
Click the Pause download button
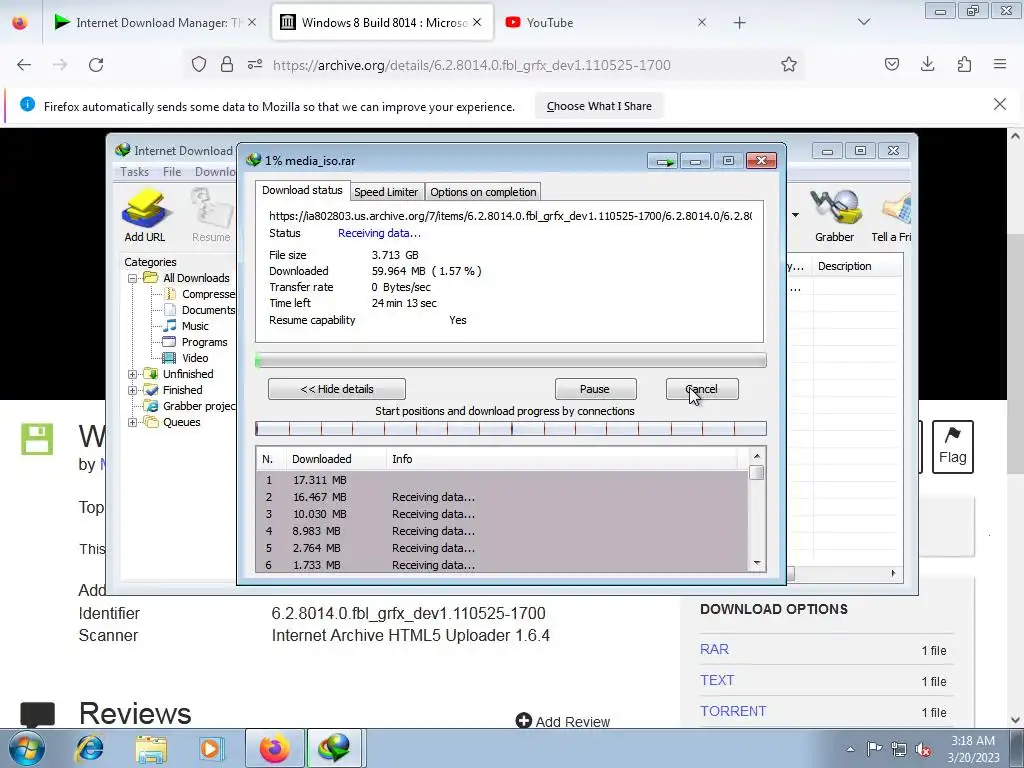pyautogui.click(x=595, y=389)
